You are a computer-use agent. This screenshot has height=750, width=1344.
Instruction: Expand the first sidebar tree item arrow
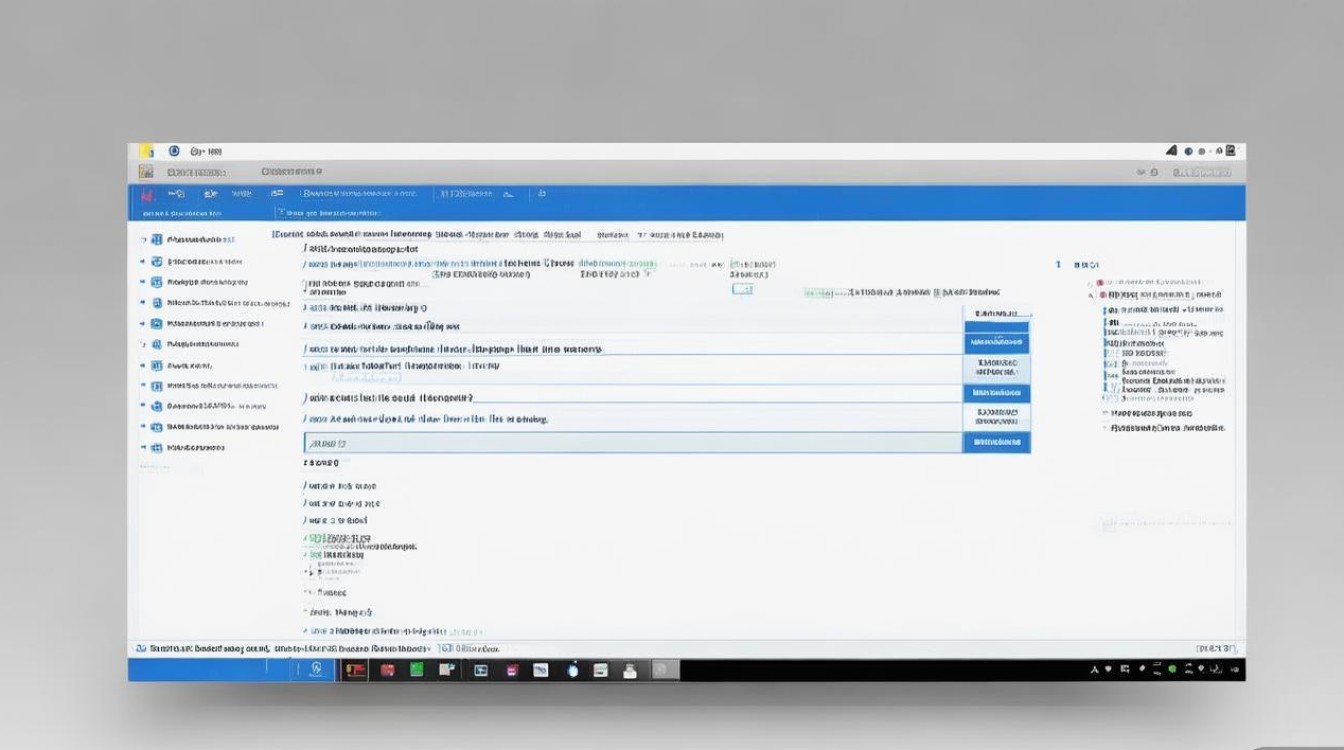[143, 240]
